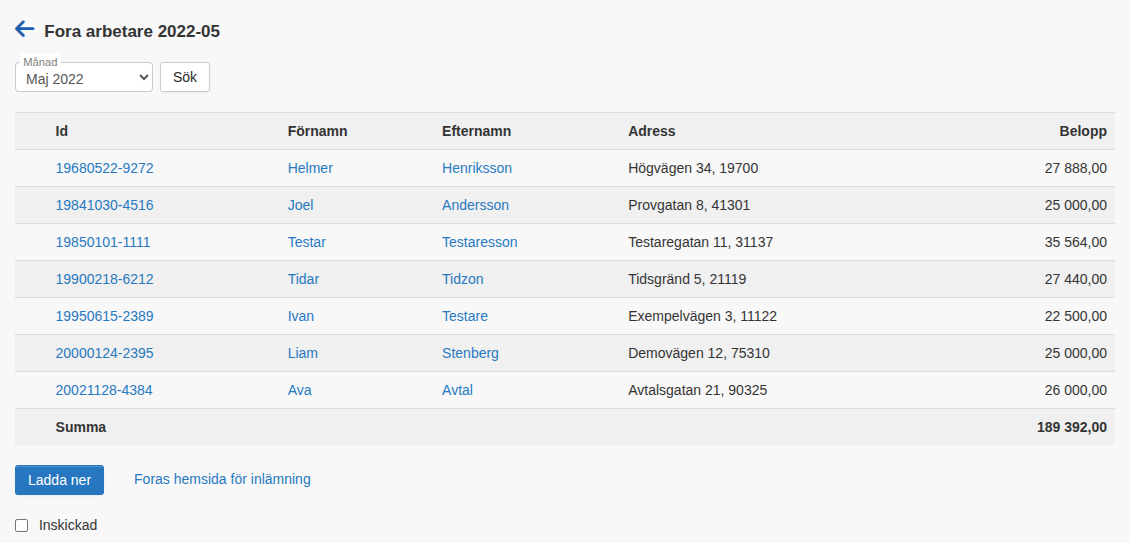1130x543 pixels.
Task: Click the Summa row label
Action: pyautogui.click(x=81, y=427)
